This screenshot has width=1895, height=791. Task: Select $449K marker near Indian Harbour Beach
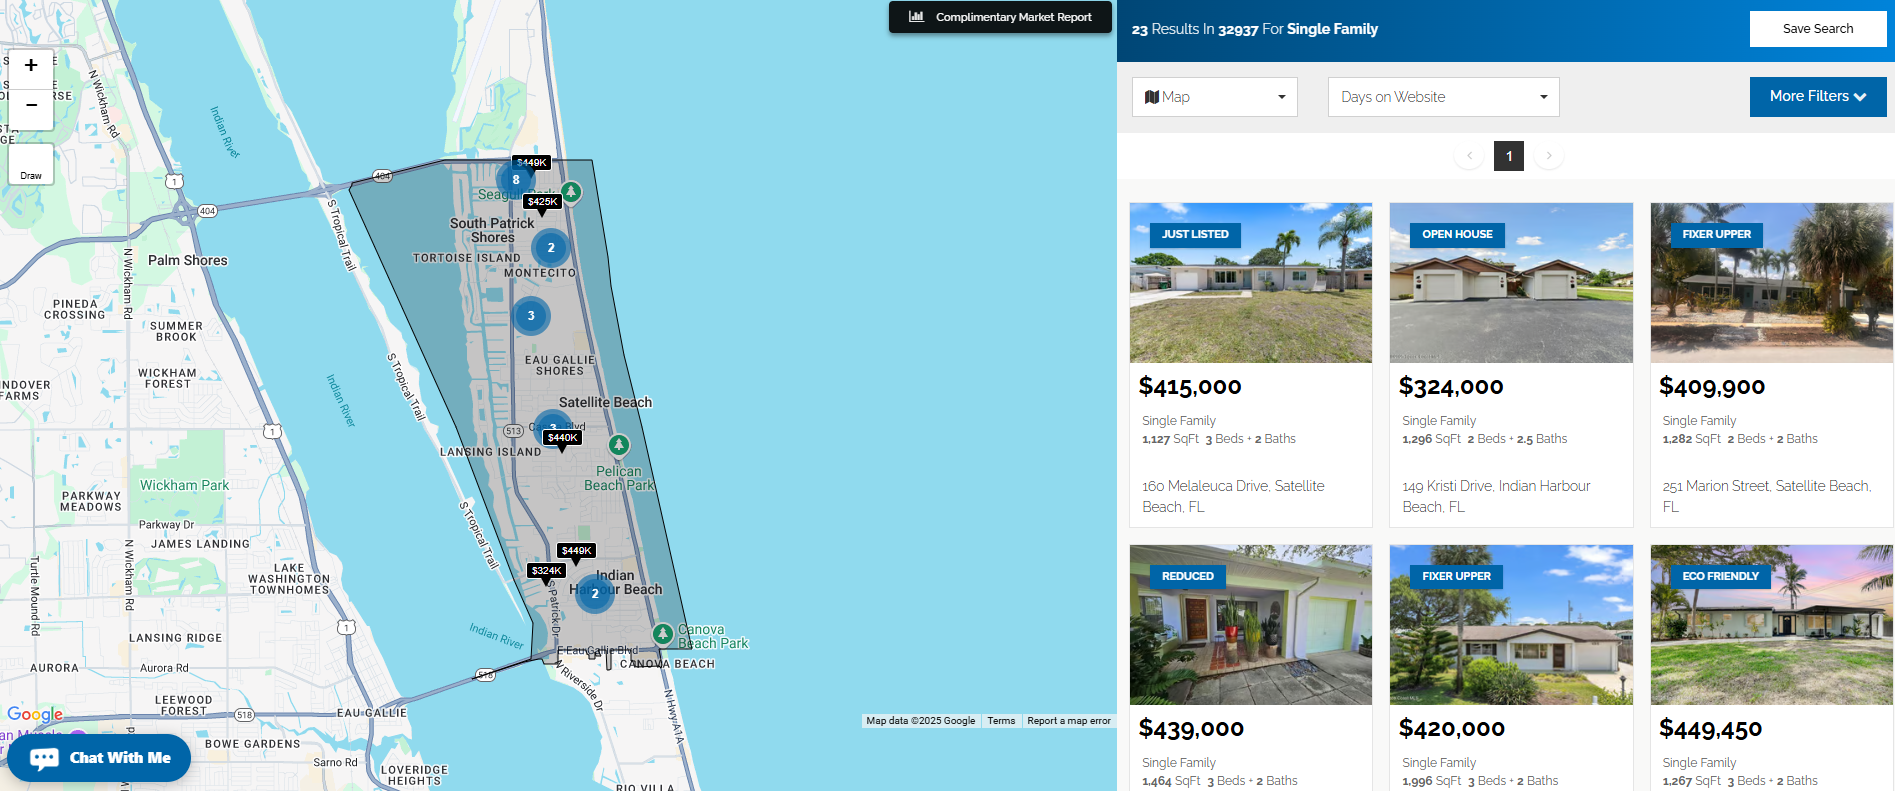coord(576,551)
